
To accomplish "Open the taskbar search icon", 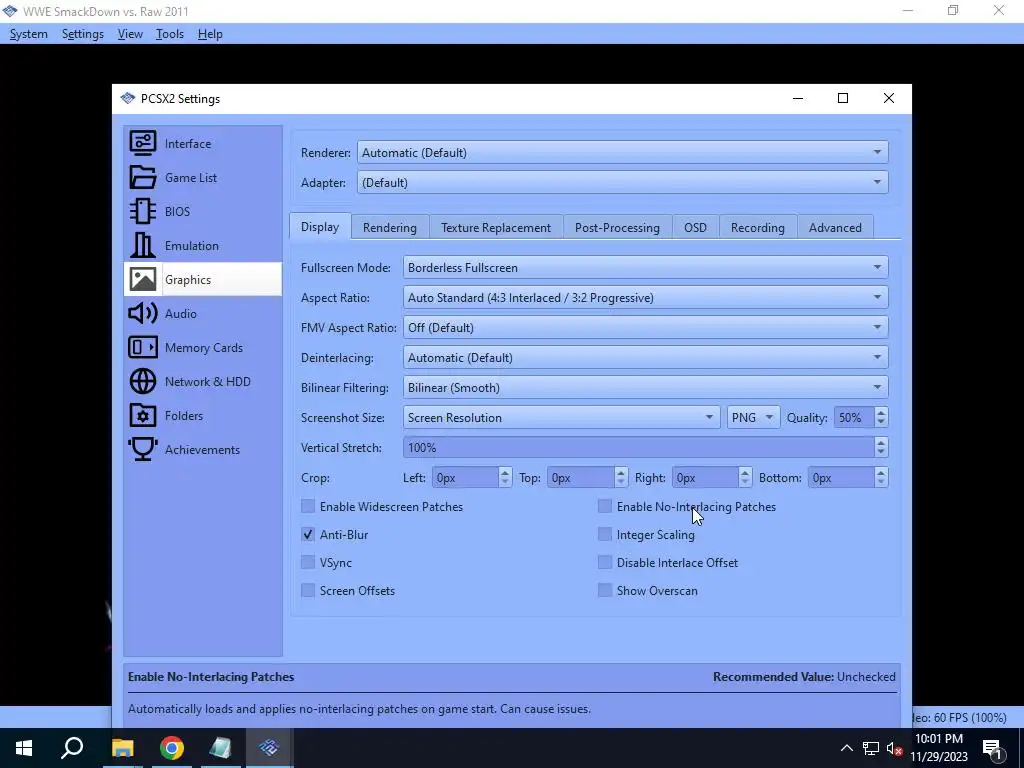I will [x=72, y=748].
